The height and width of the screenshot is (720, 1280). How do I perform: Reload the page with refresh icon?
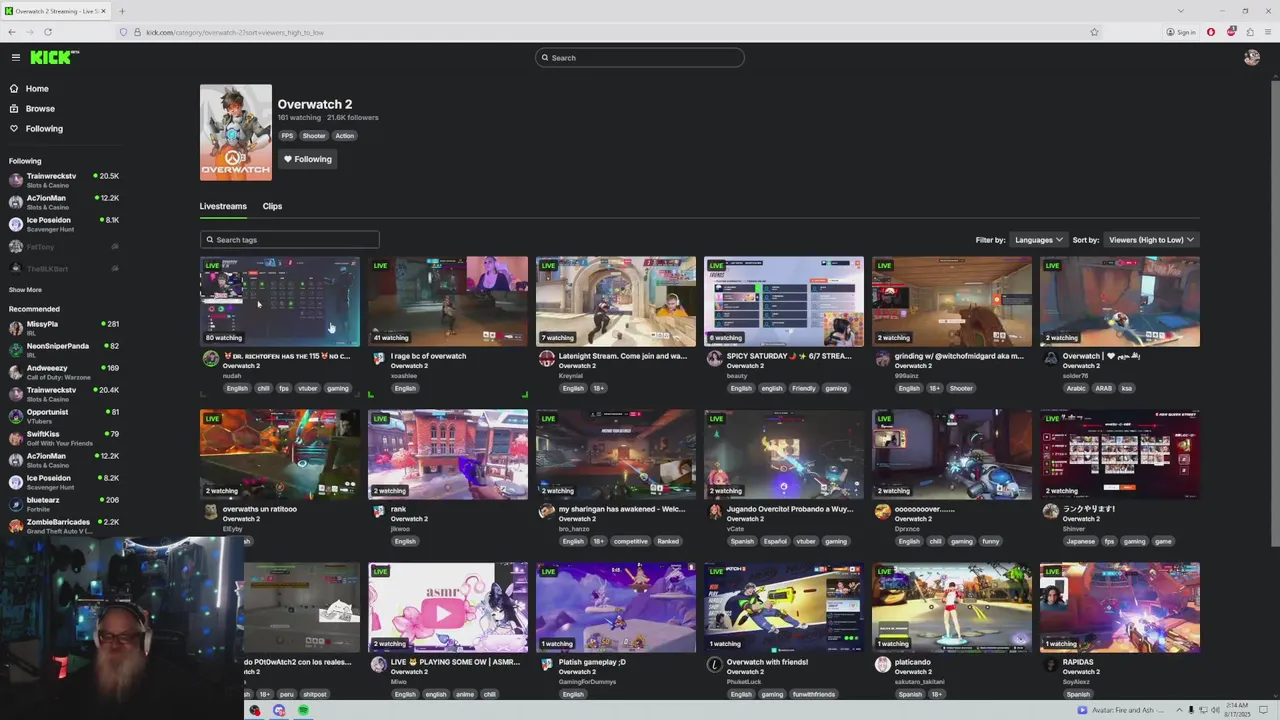47,32
